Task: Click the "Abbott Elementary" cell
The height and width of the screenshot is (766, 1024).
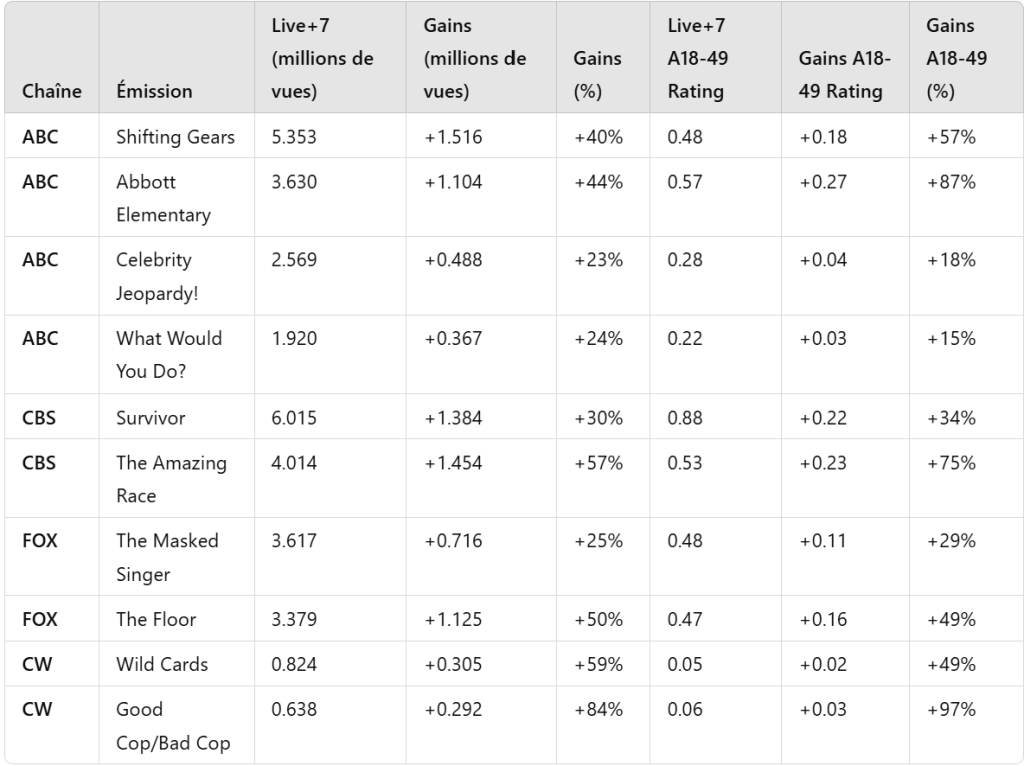Action: click(163, 198)
